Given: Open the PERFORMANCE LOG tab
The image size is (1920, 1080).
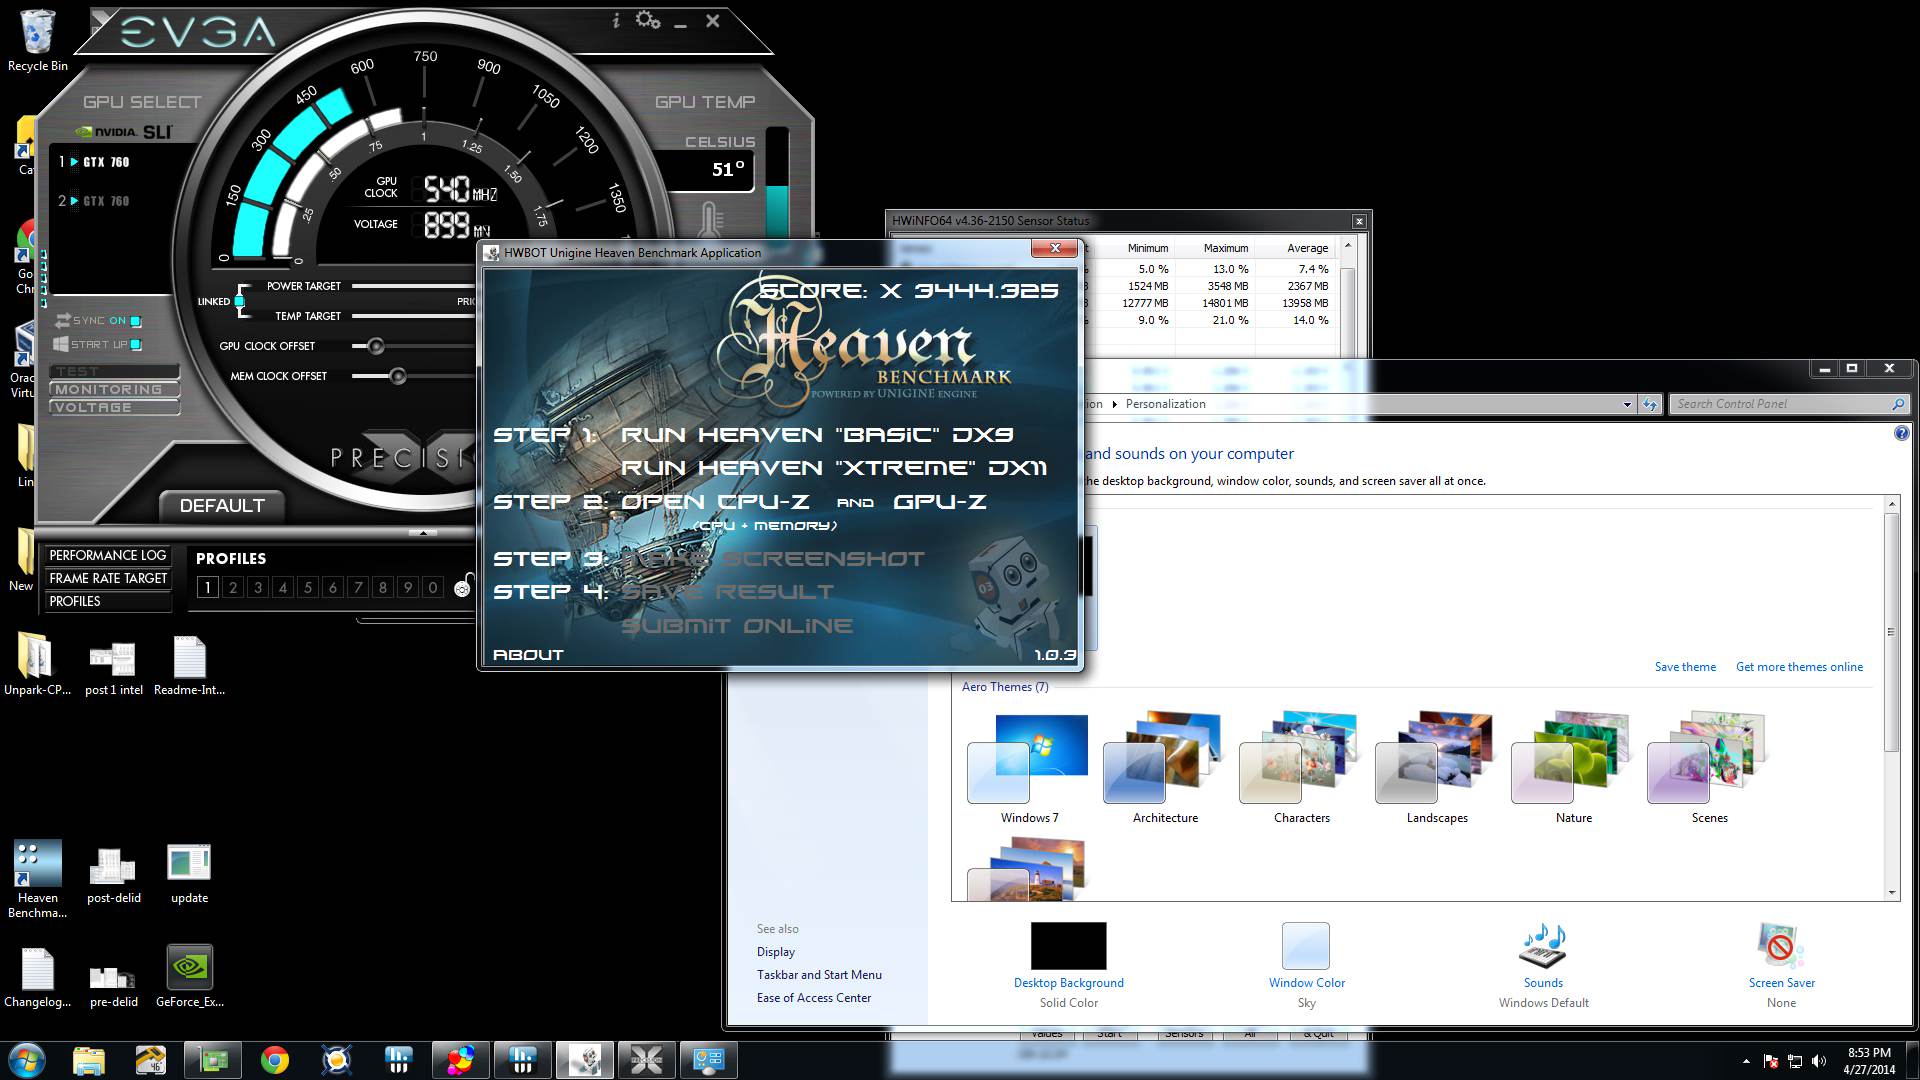Looking at the screenshot, I should click(x=107, y=555).
